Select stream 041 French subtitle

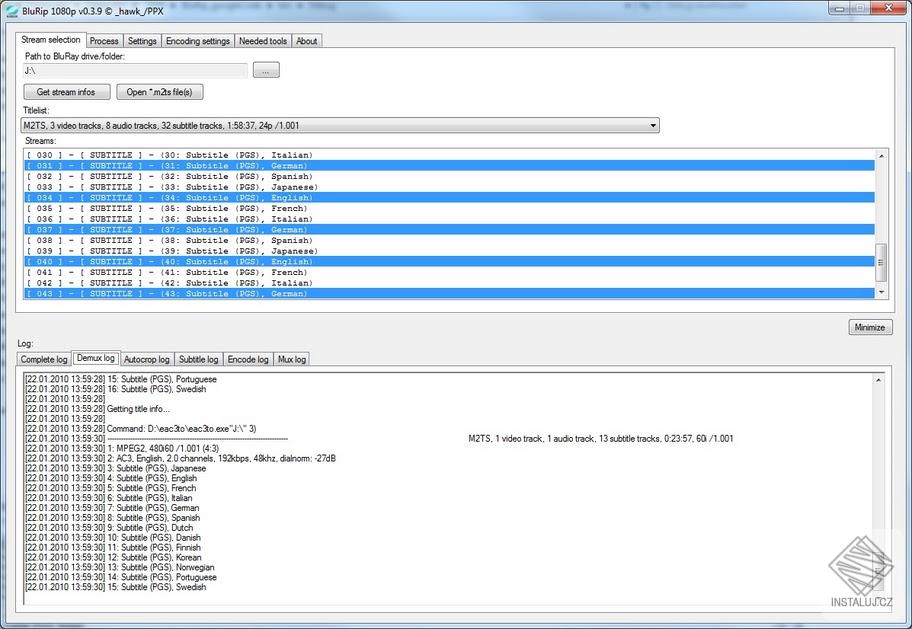click(x=448, y=272)
